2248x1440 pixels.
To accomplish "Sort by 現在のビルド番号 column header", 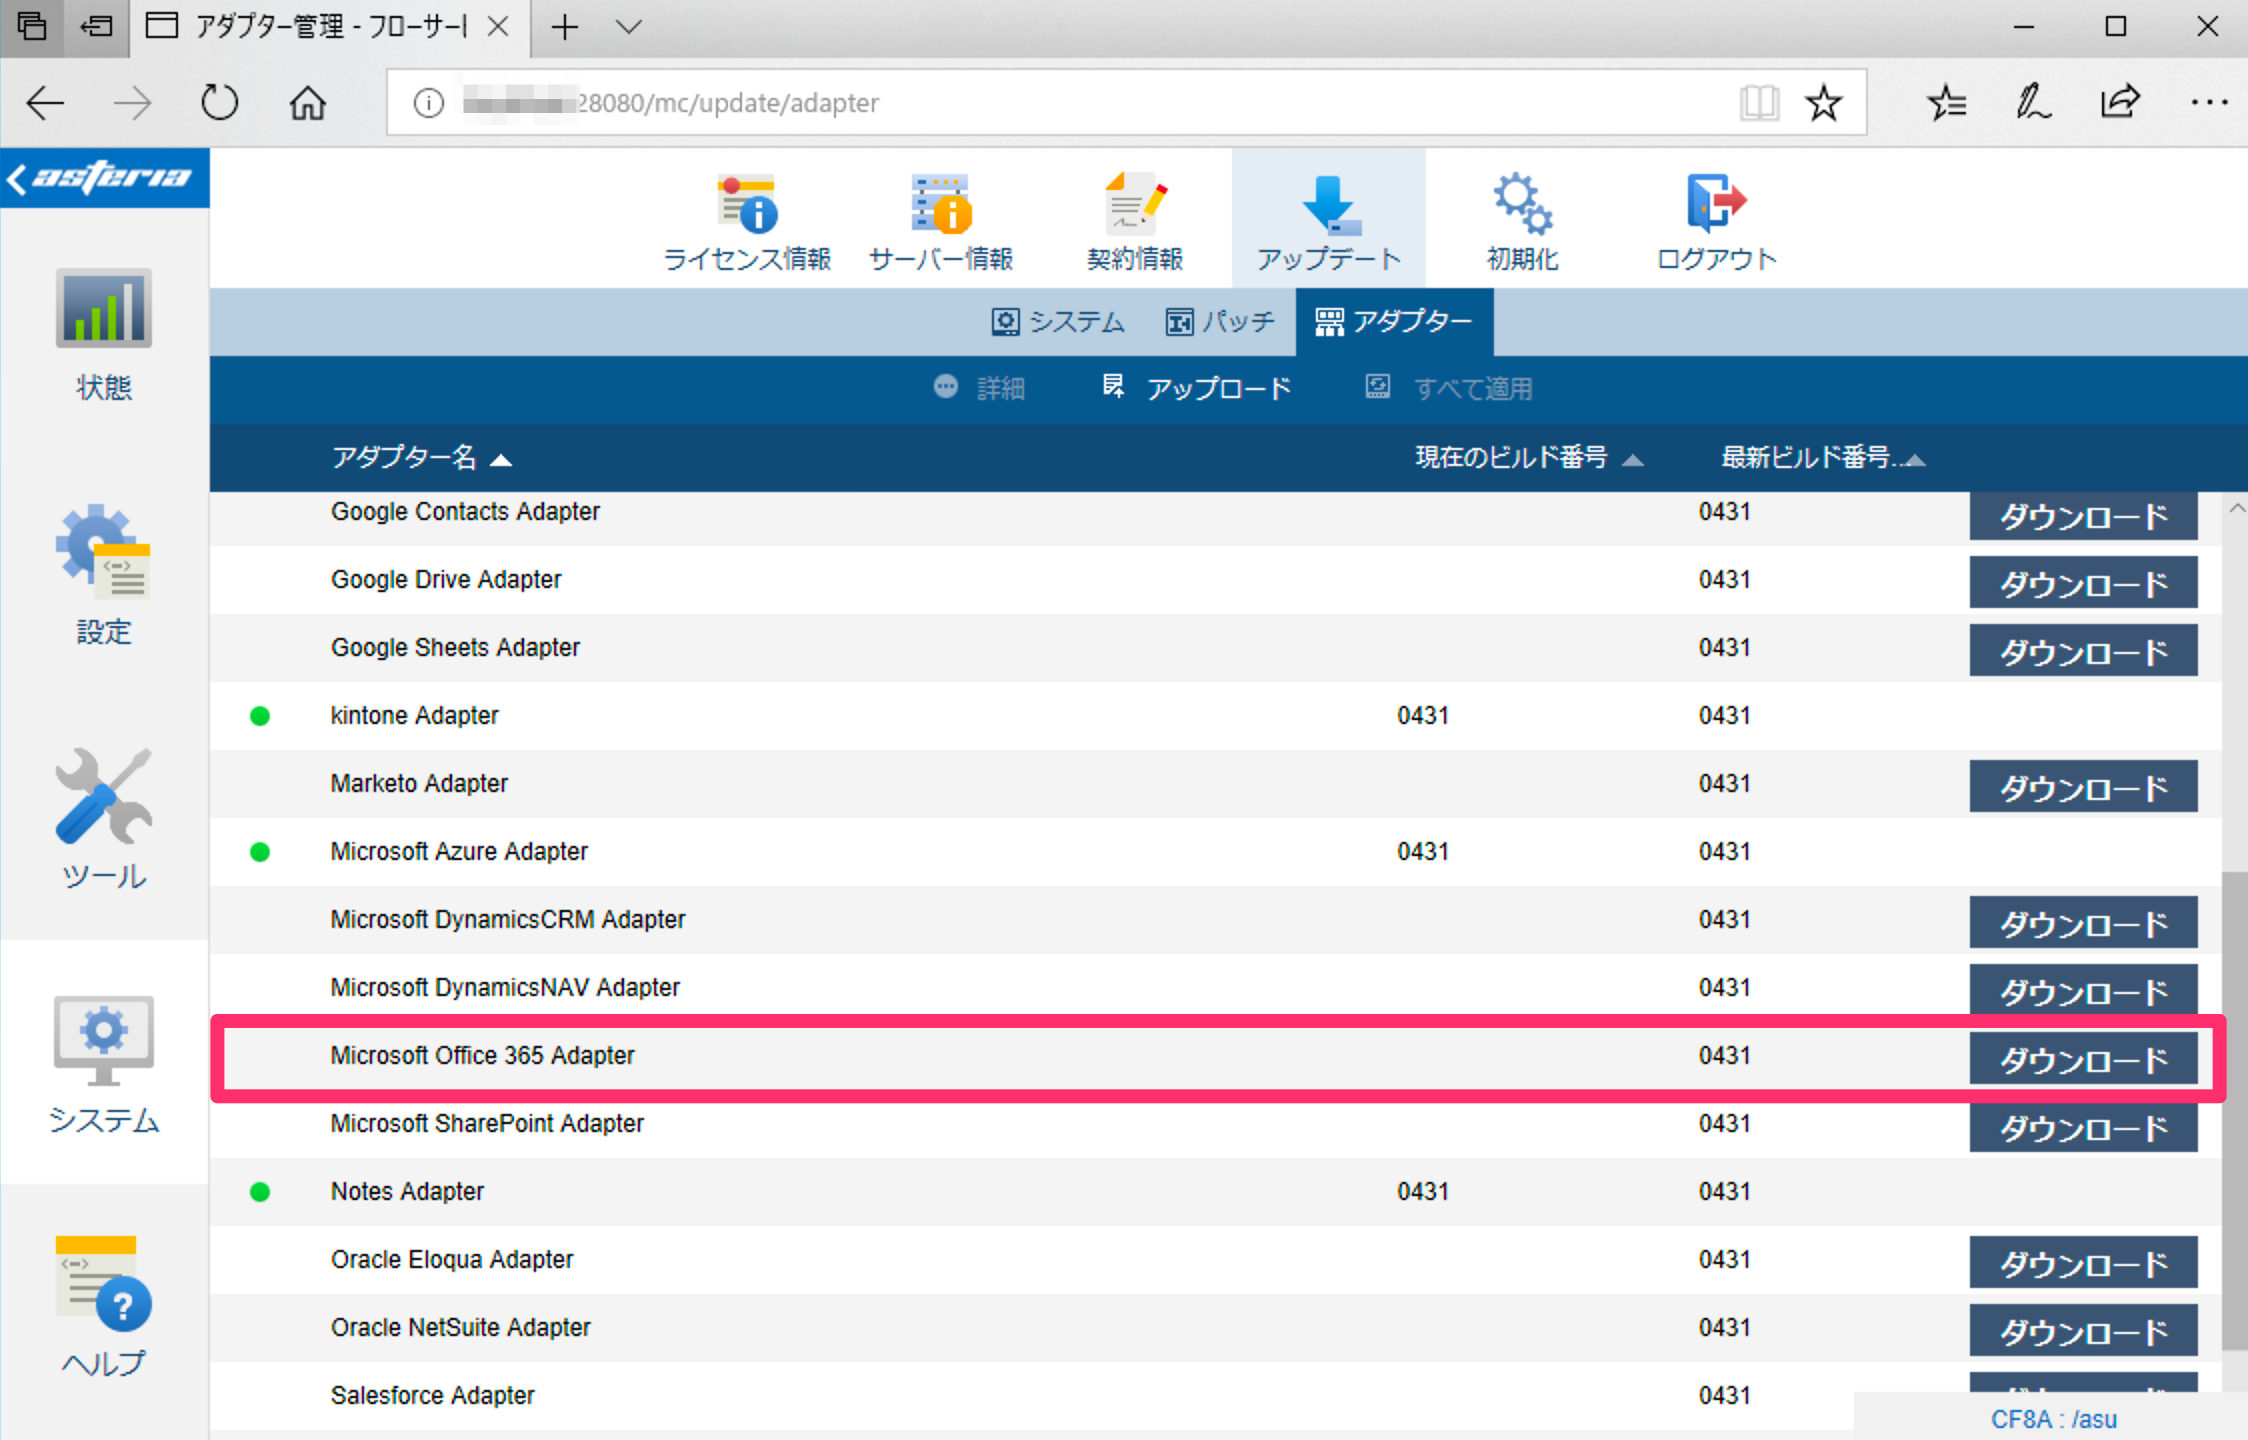I will pyautogui.click(x=1529, y=458).
